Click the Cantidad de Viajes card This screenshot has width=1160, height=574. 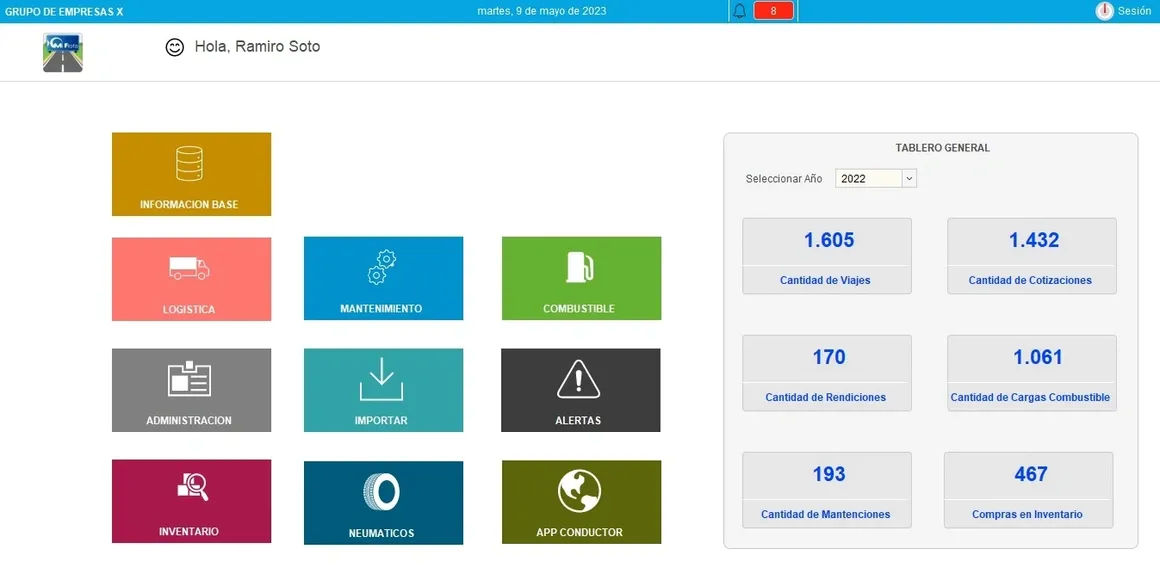click(x=827, y=256)
